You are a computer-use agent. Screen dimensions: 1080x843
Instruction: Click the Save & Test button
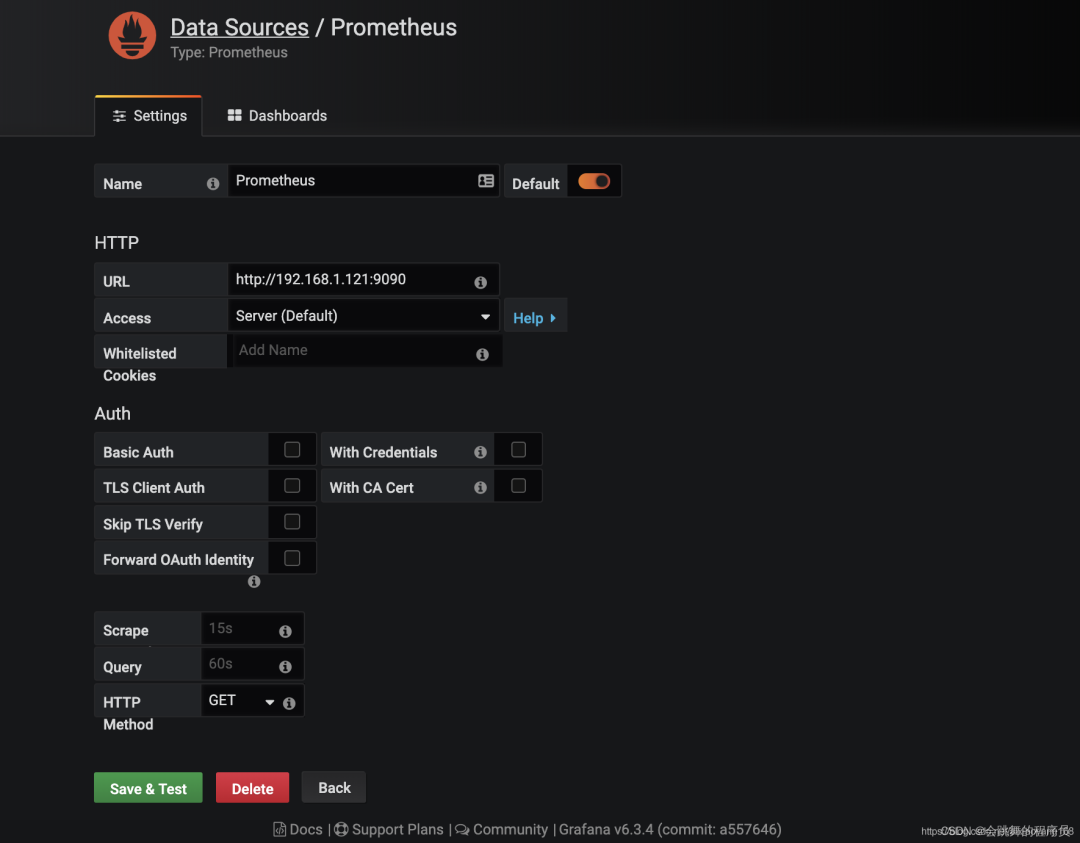148,788
